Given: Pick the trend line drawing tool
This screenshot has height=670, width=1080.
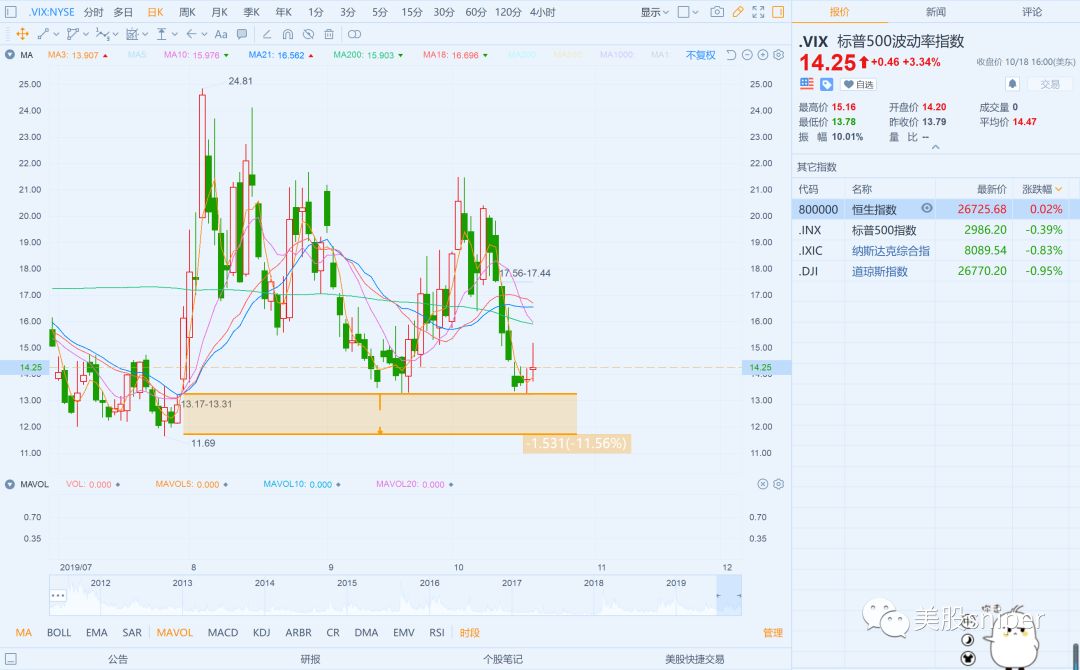Looking at the screenshot, I should pos(43,34).
